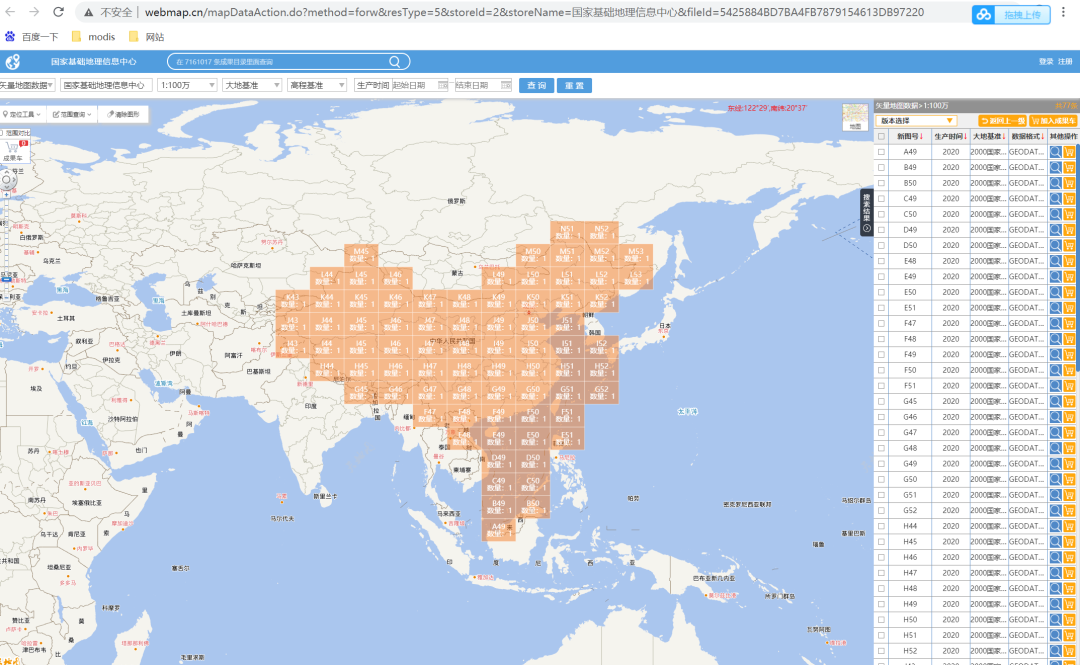1080x665 pixels.
Task: Click the magnifier icon in row B50
Action: coord(1055,183)
